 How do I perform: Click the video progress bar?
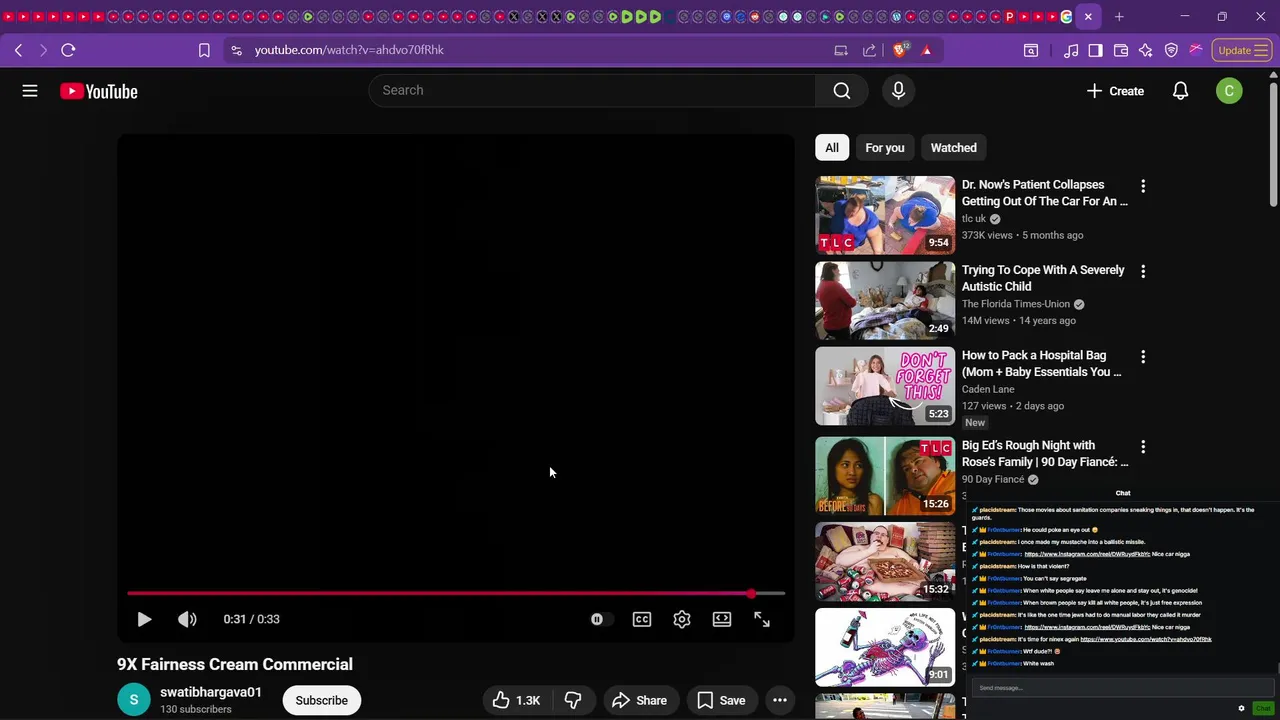(456, 594)
